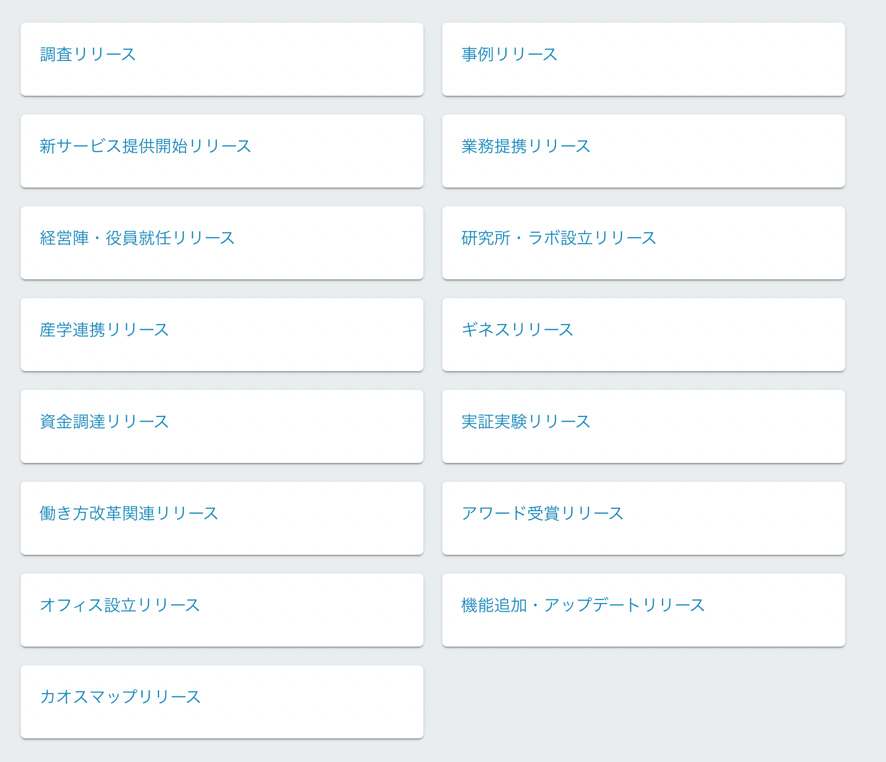Select 新サービス提供開始リリース
Viewport: 886px width, 762px height.
click(146, 147)
